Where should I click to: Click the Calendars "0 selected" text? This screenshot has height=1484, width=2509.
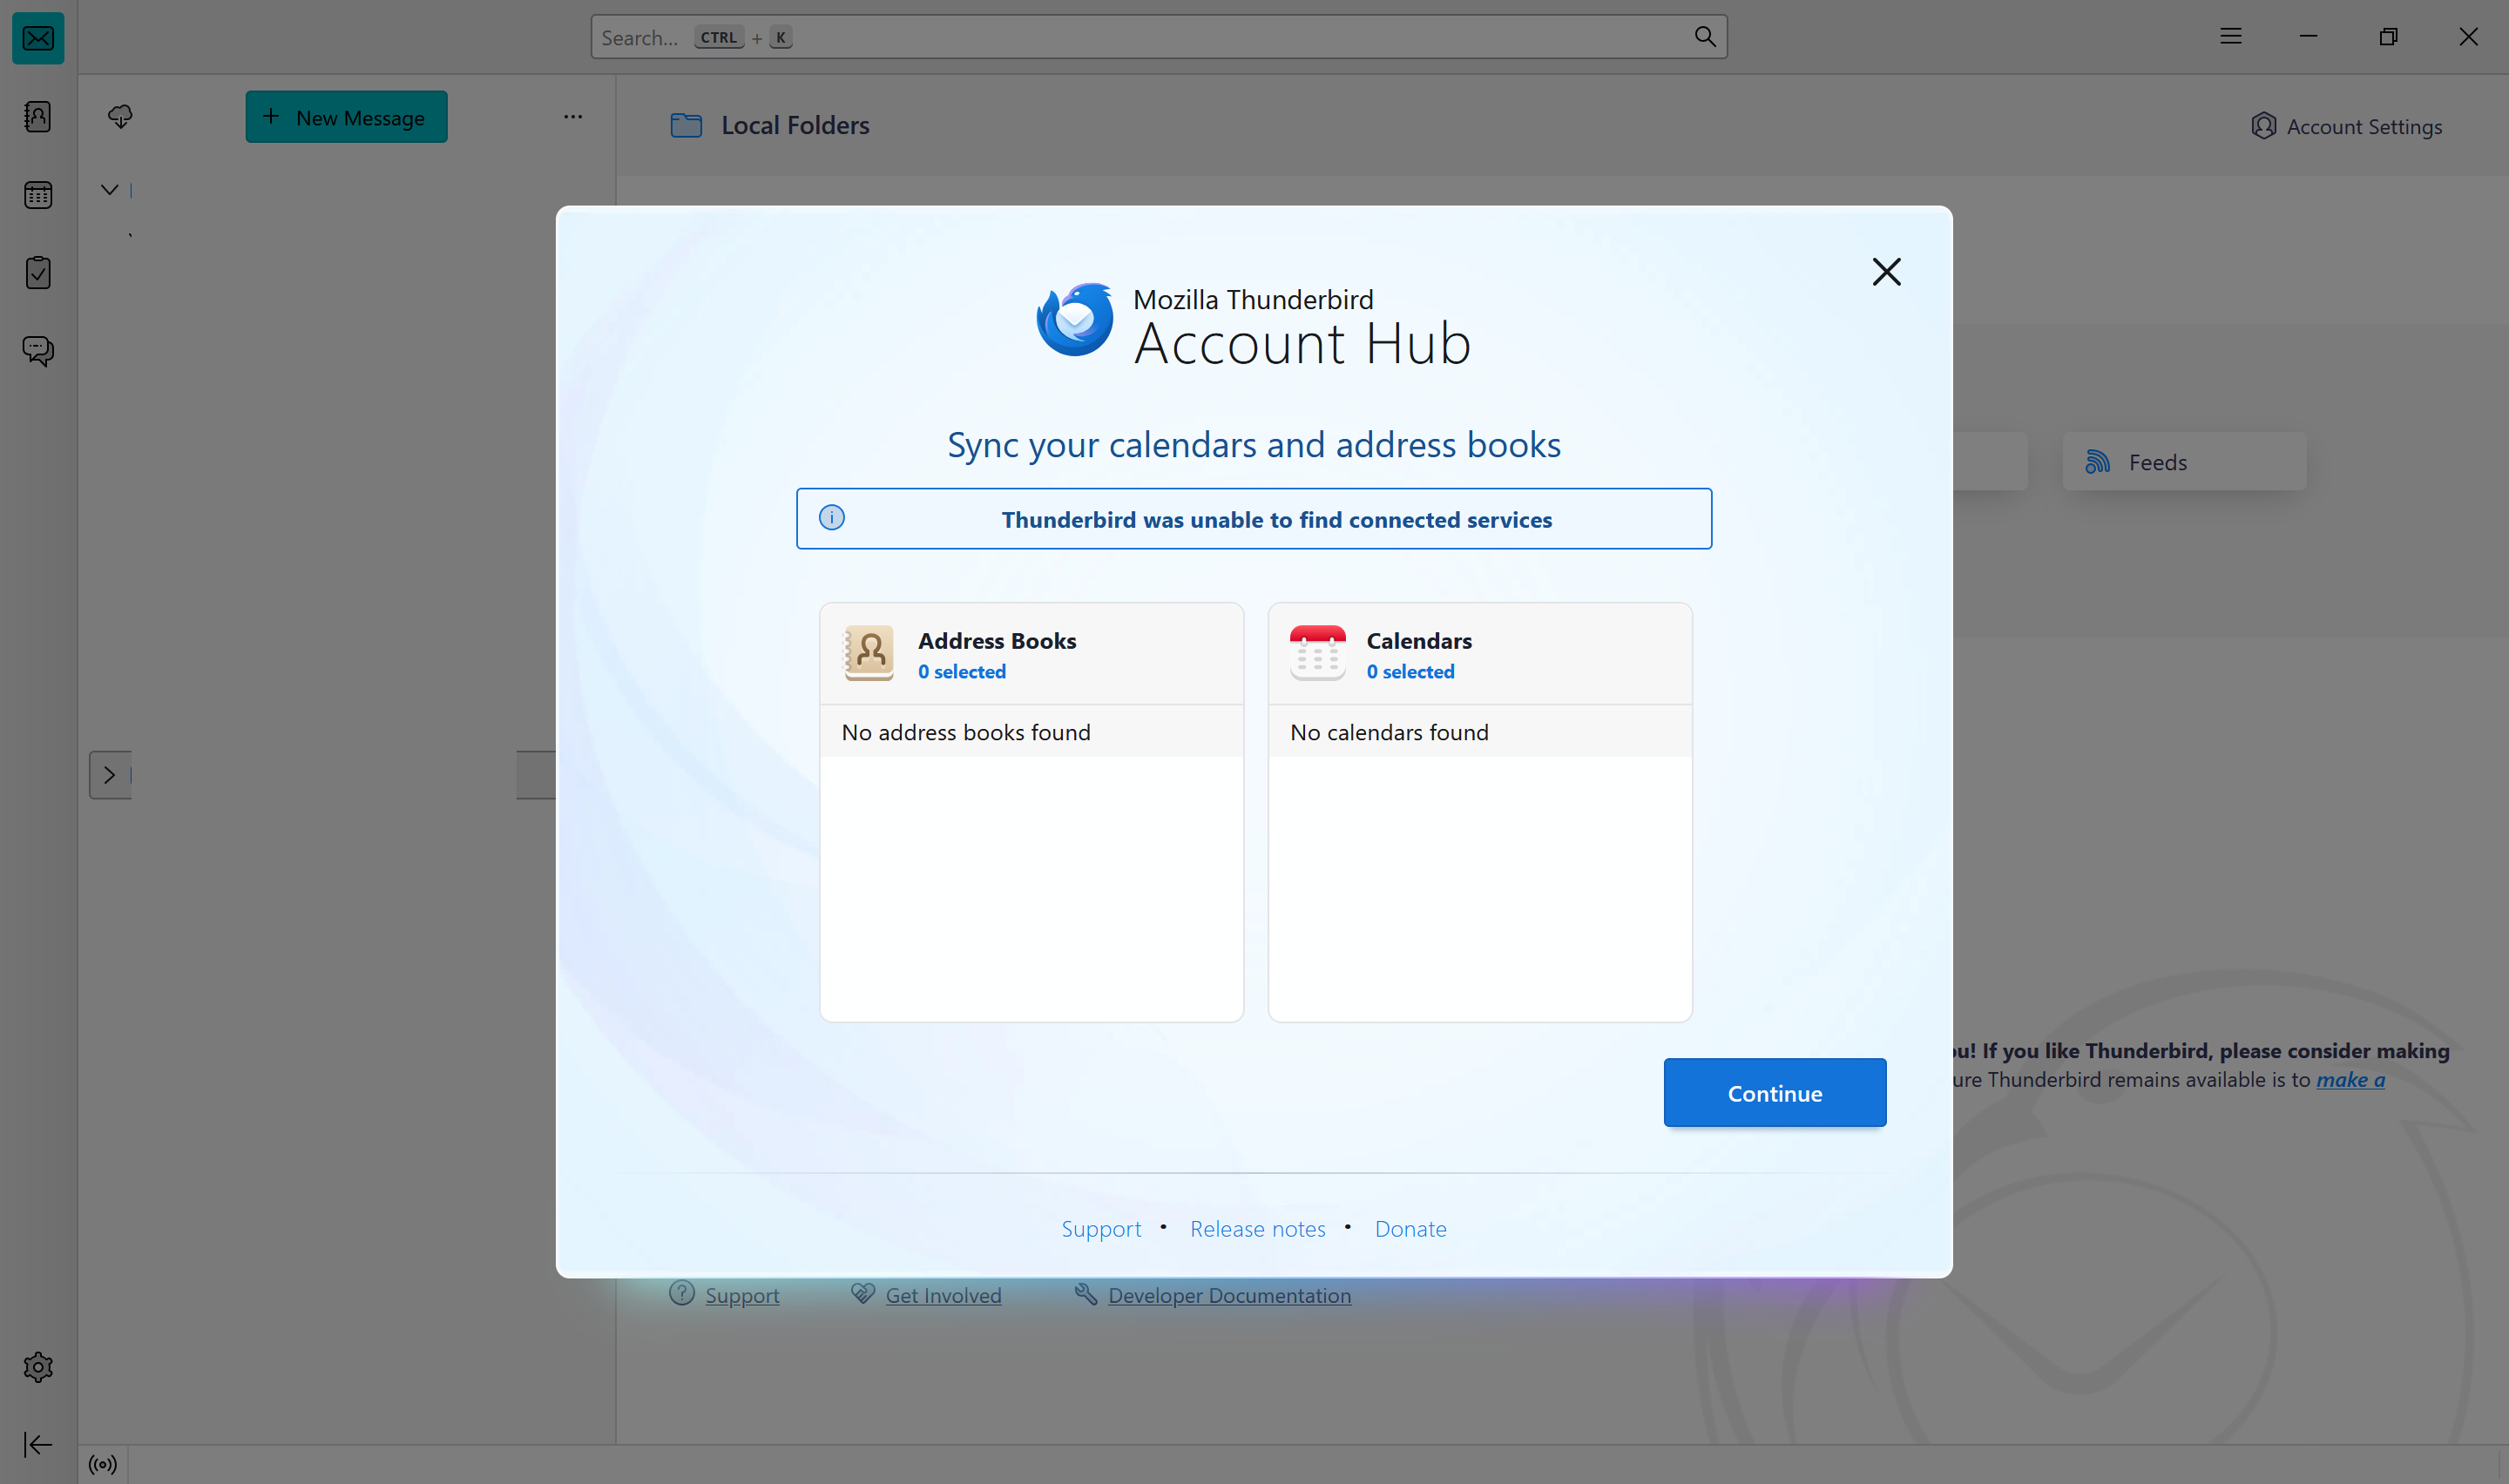[x=1410, y=672]
